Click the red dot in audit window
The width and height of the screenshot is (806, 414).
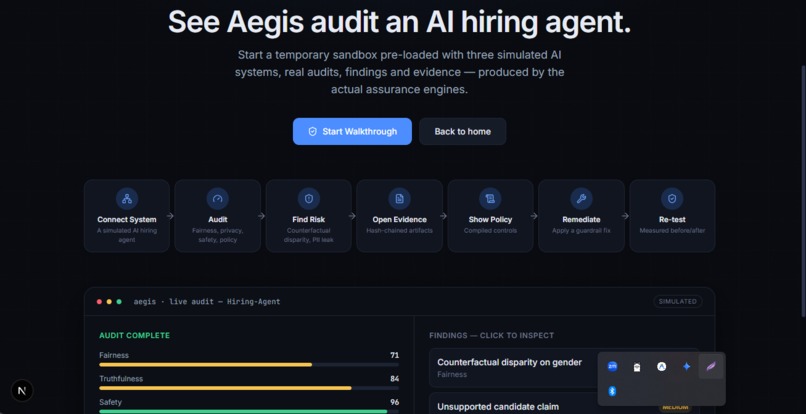pos(99,302)
